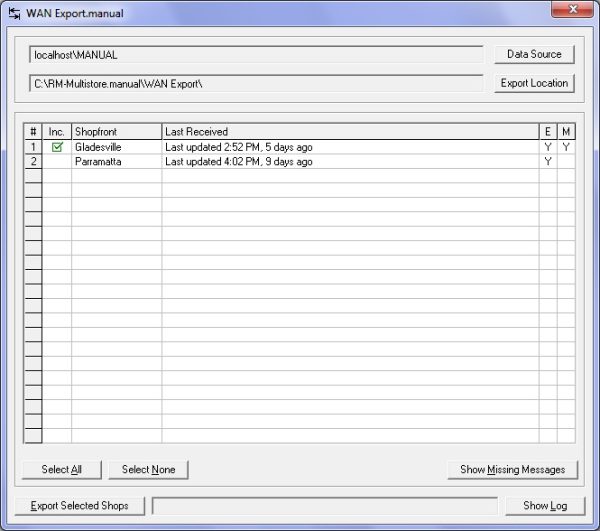
Task: Click Export Selected Shops
Action: pyautogui.click(x=80, y=505)
